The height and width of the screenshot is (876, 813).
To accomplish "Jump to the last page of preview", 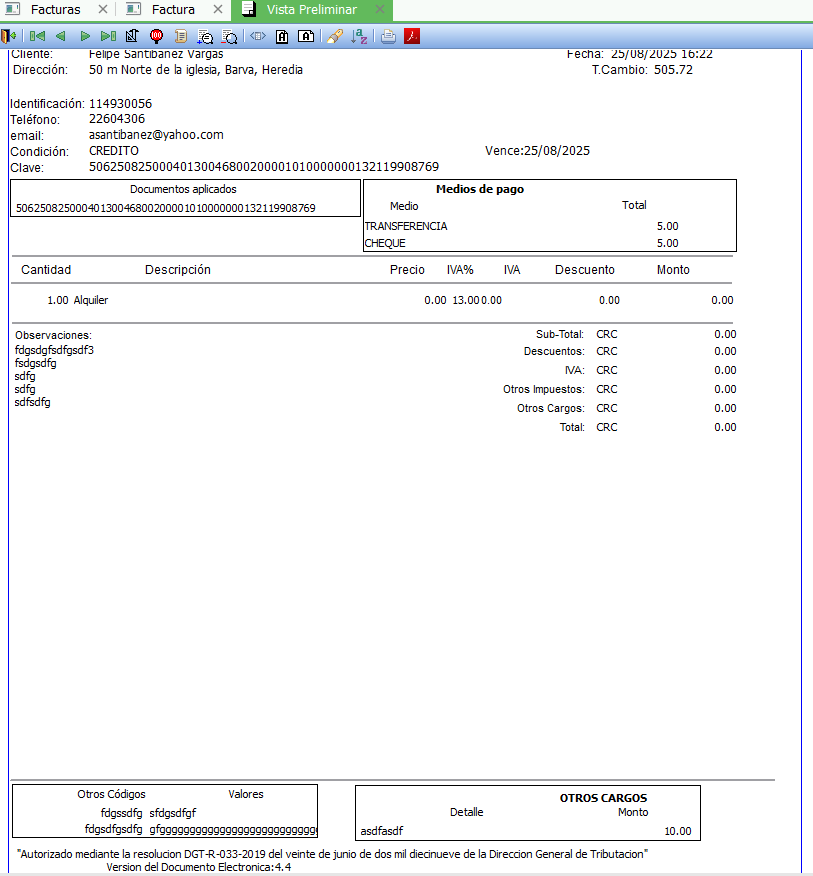I will [x=108, y=36].
